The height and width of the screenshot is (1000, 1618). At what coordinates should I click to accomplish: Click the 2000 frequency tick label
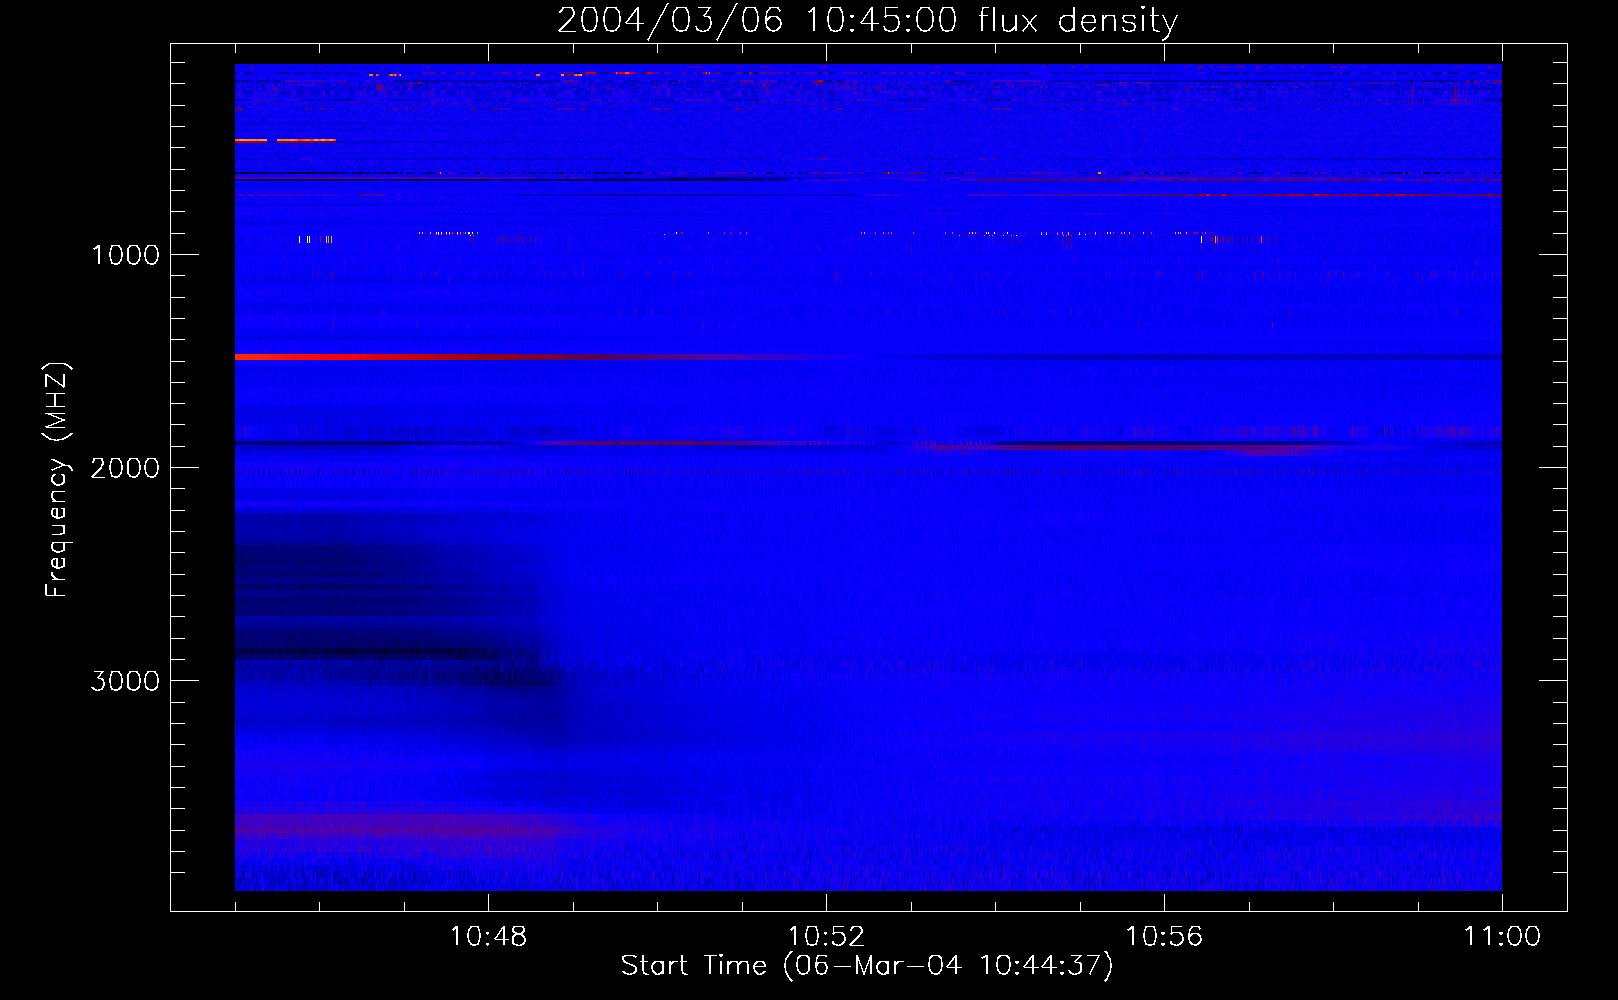(125, 468)
